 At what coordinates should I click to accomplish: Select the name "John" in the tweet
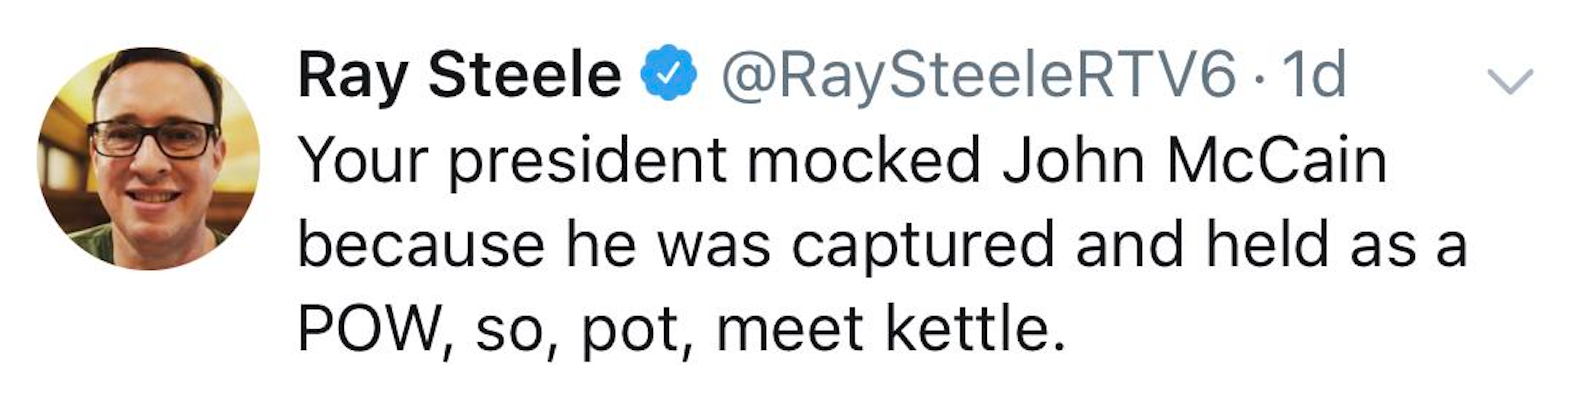pos(1073,161)
